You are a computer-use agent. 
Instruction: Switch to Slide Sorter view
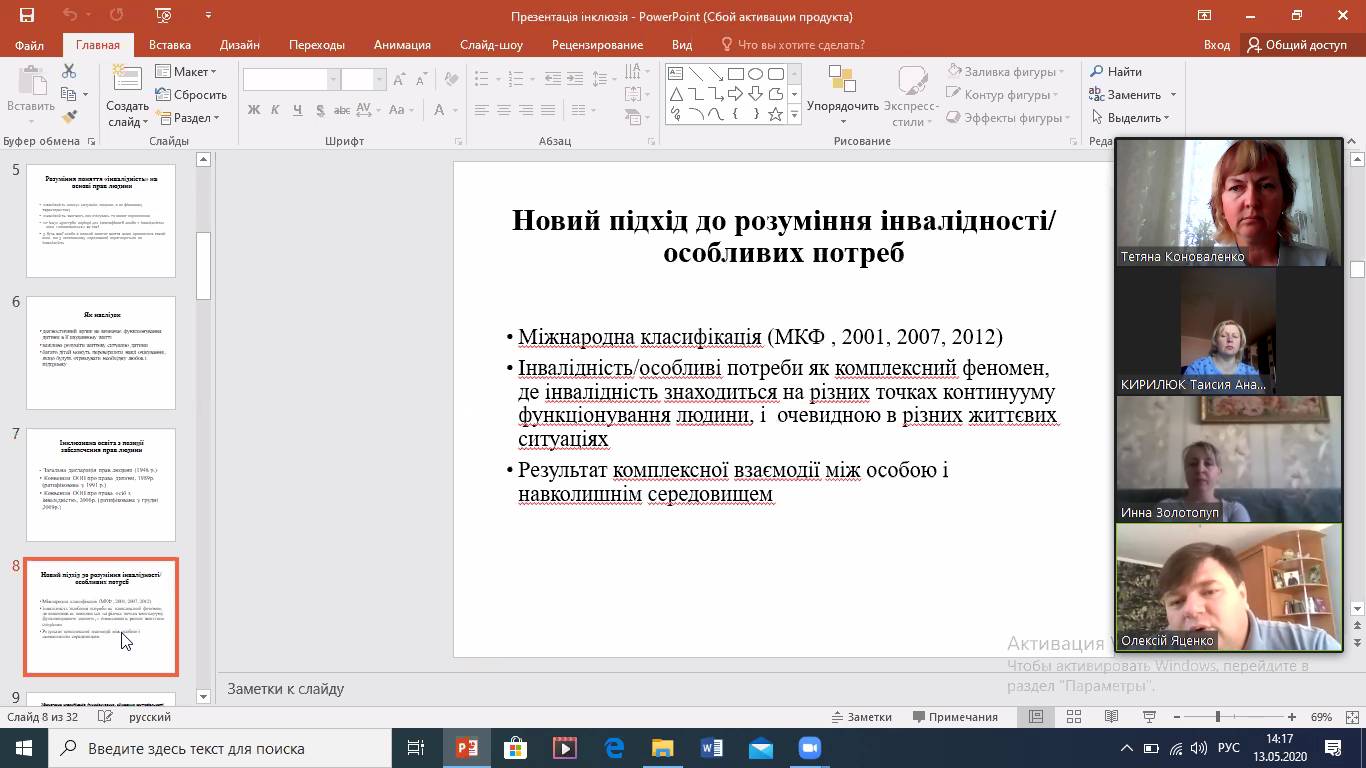[1074, 717]
